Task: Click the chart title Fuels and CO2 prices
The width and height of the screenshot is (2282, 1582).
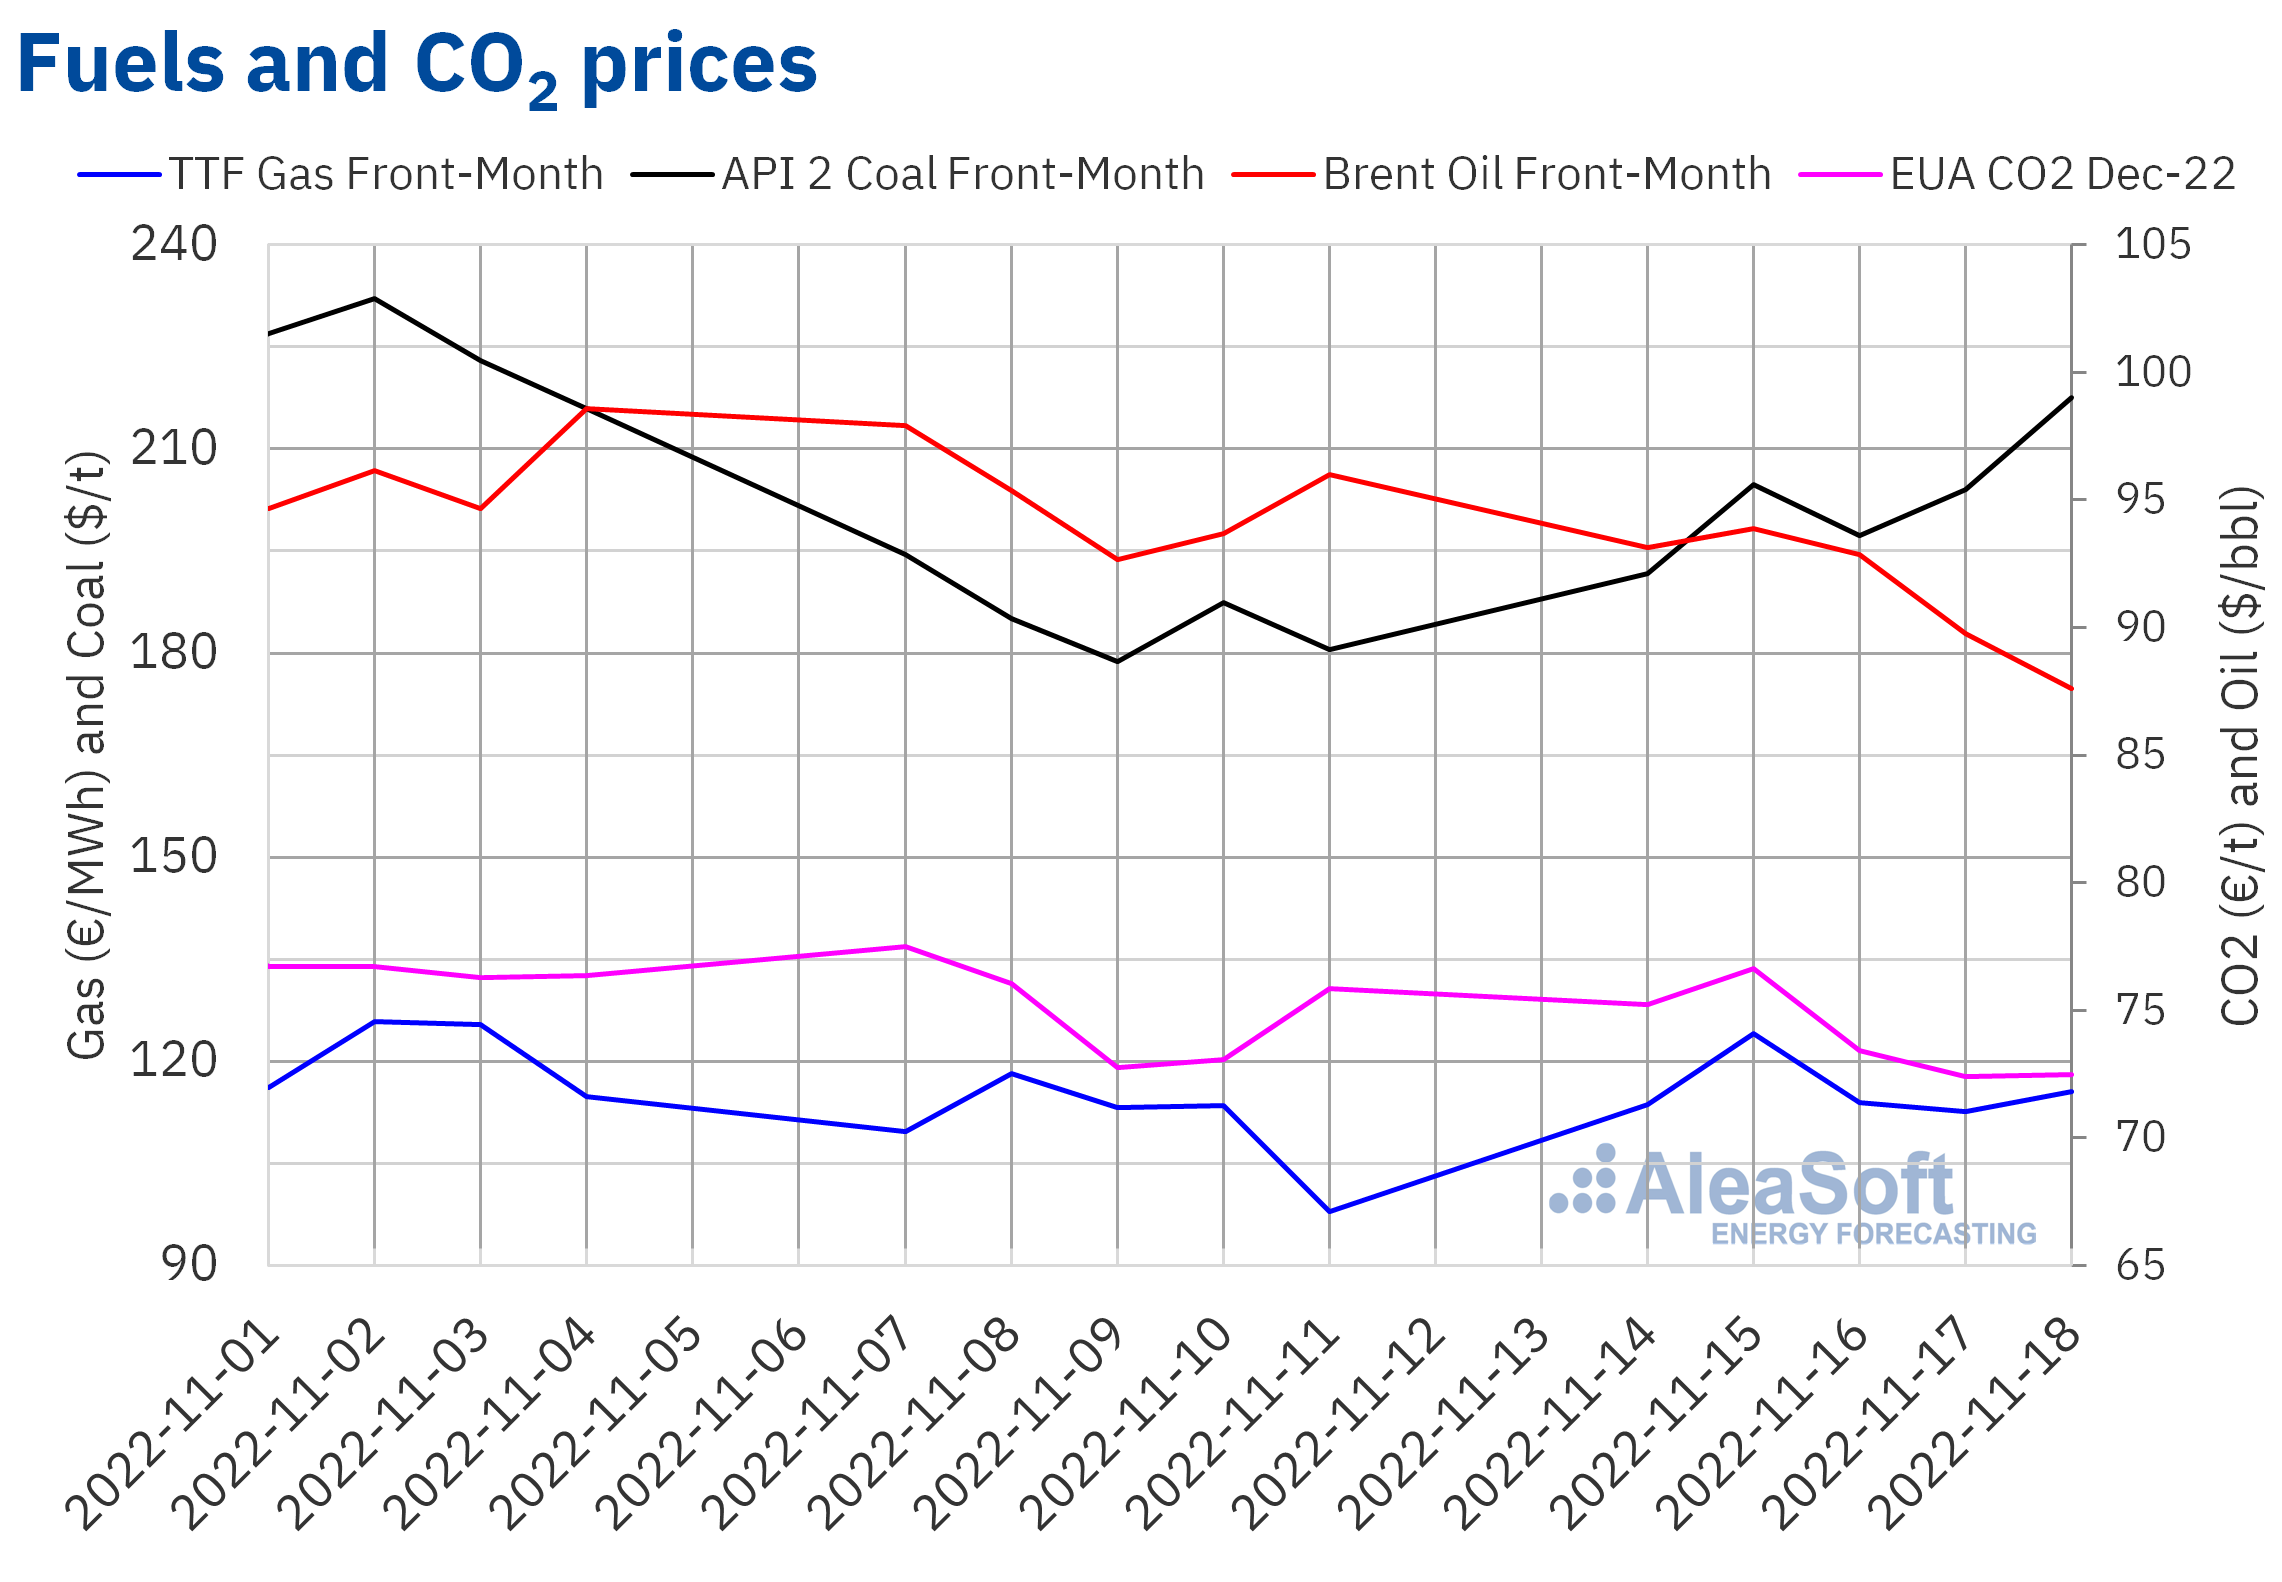Action: (417, 66)
